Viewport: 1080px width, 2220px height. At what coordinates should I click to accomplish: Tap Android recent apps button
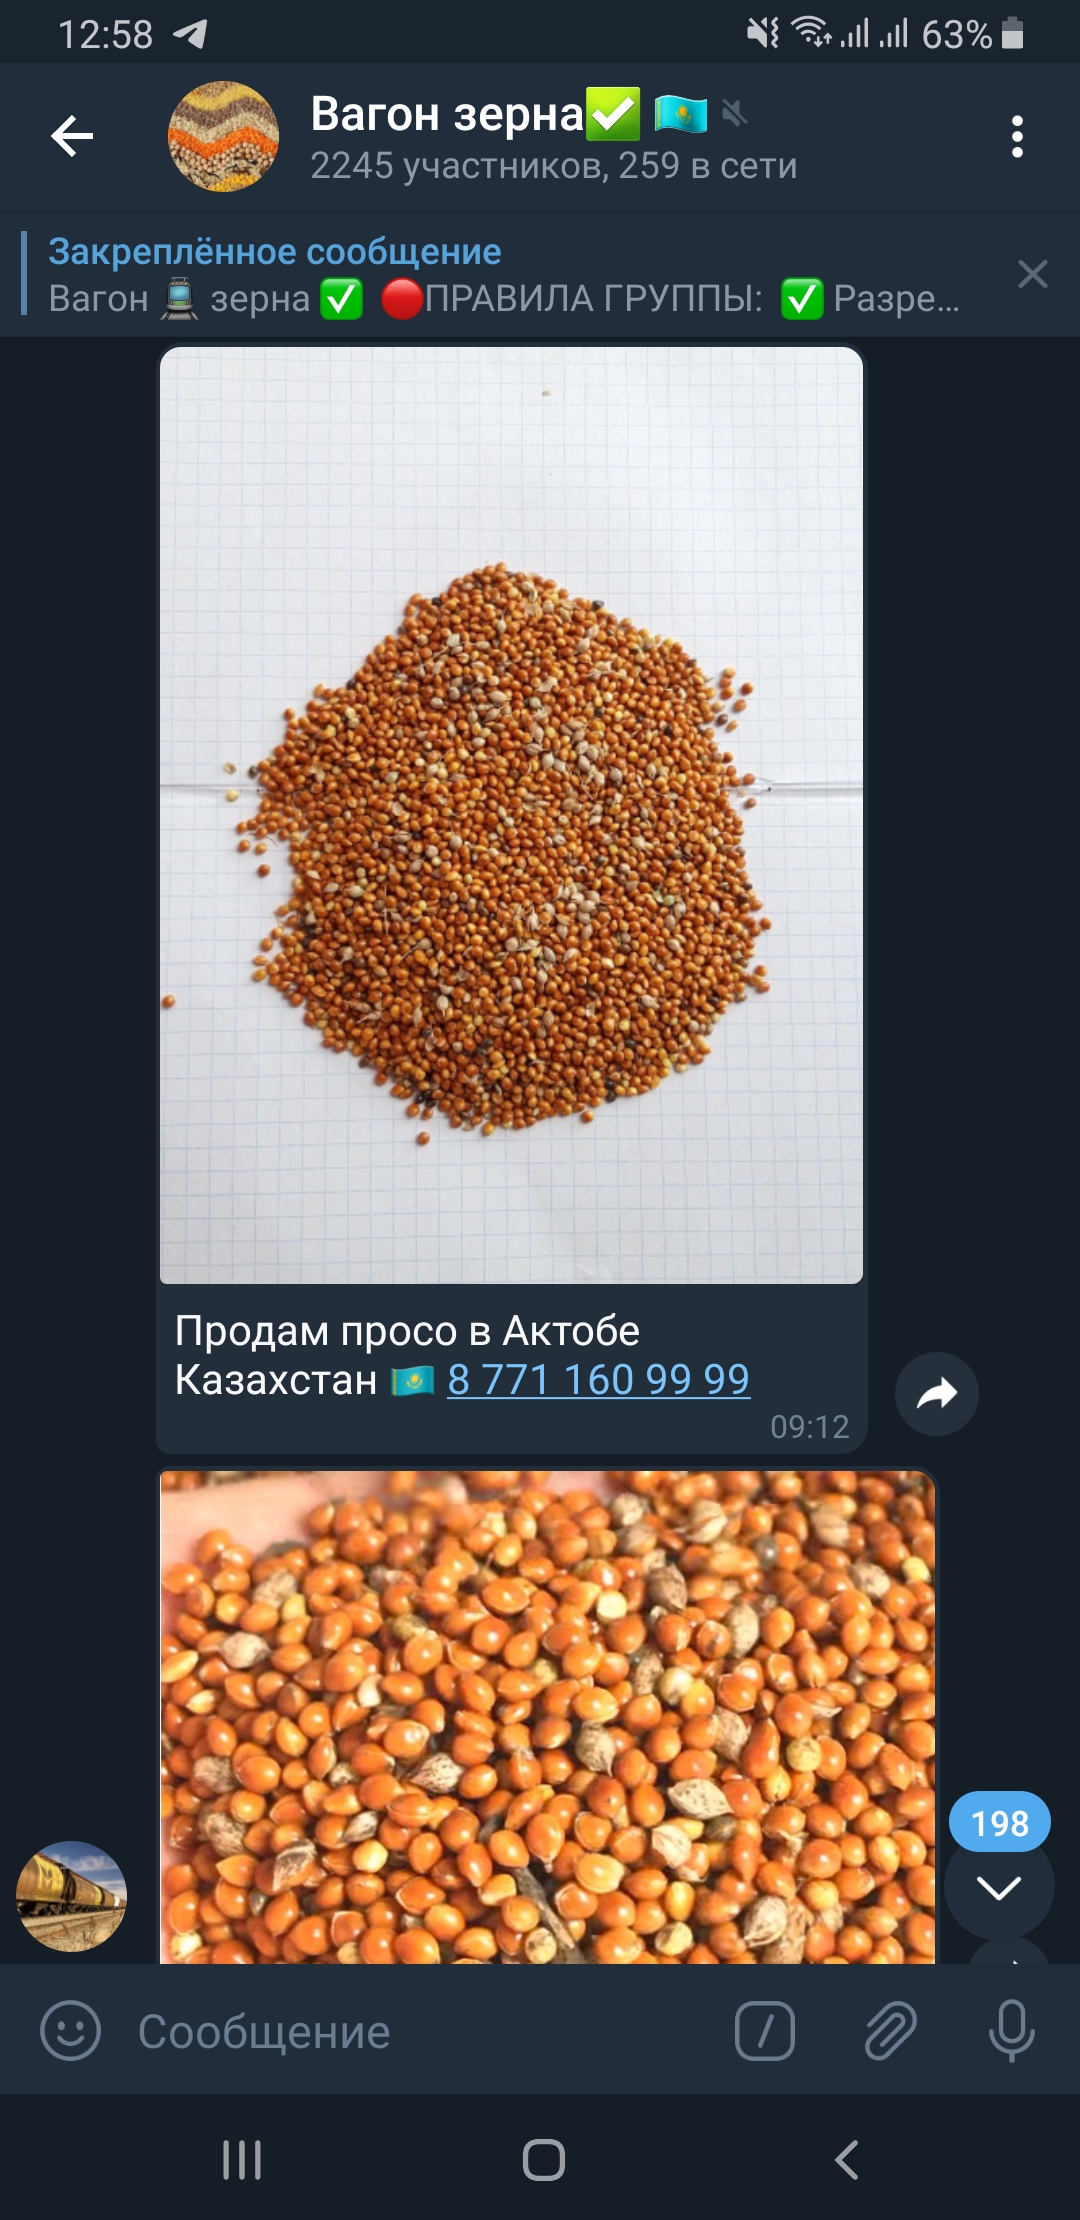click(x=242, y=2159)
